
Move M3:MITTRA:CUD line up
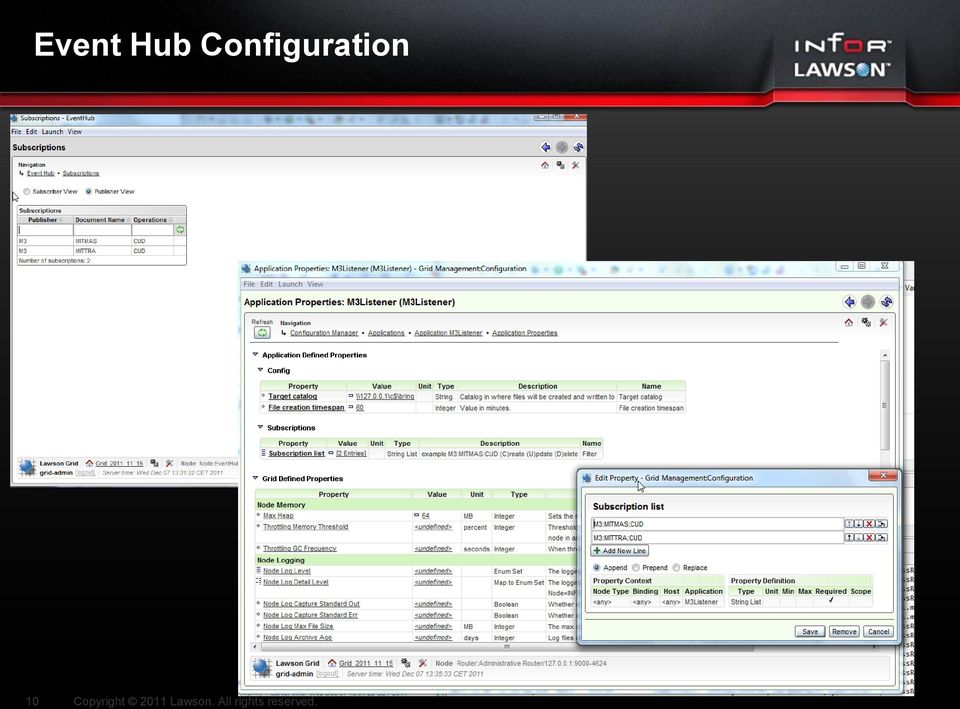click(849, 538)
